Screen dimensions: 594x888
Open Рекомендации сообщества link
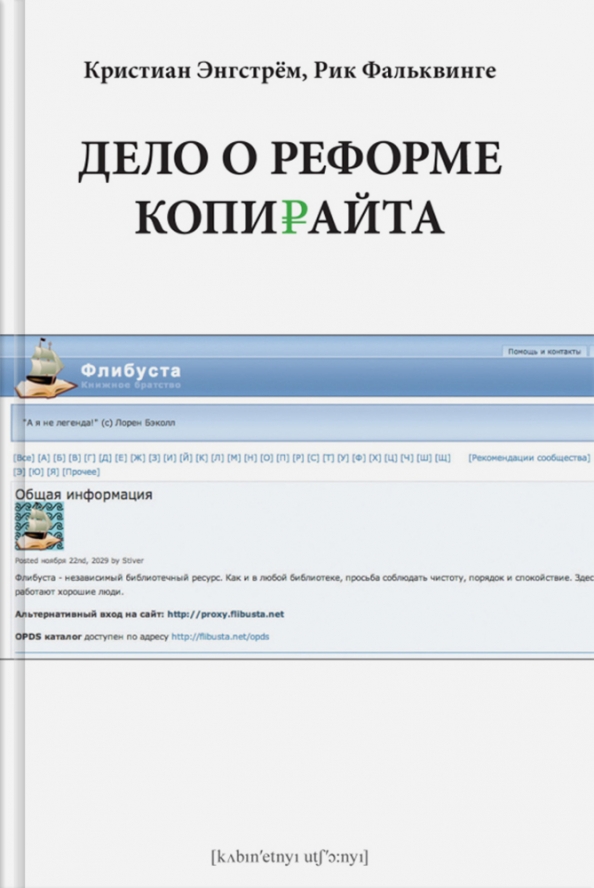pyautogui.click(x=529, y=458)
